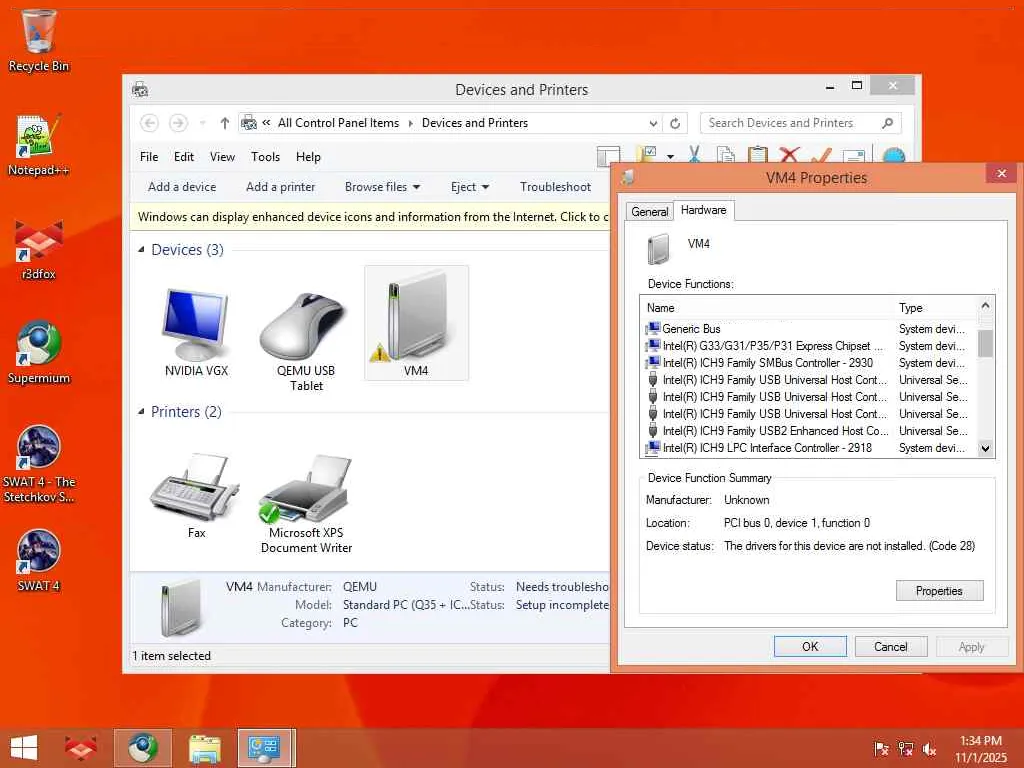The height and width of the screenshot is (768, 1024).
Task: Click the Paste clipboard toolbar icon
Action: pos(757,155)
